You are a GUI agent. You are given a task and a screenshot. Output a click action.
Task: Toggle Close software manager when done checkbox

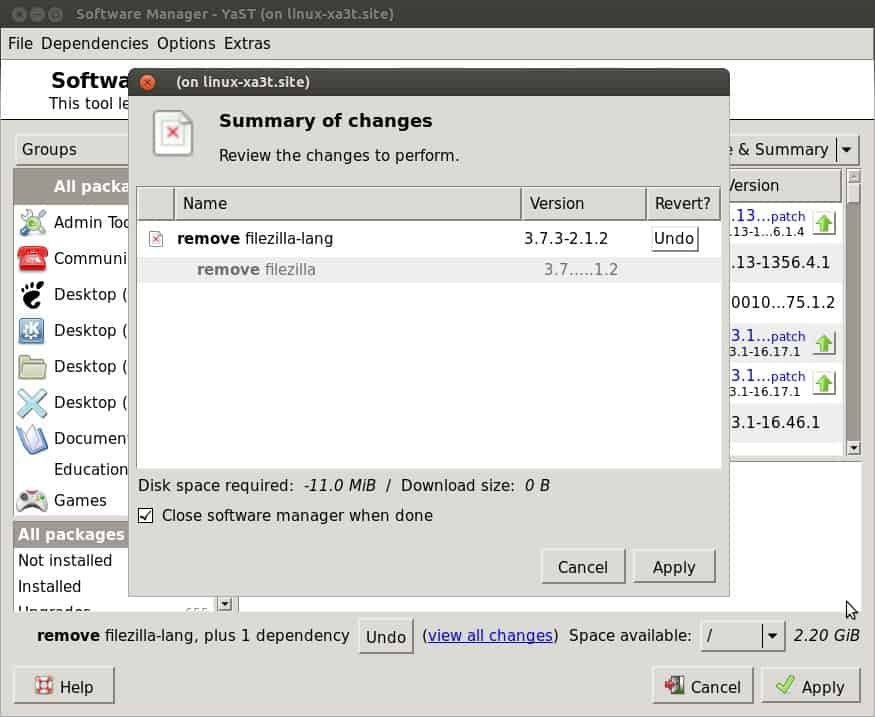(x=146, y=516)
